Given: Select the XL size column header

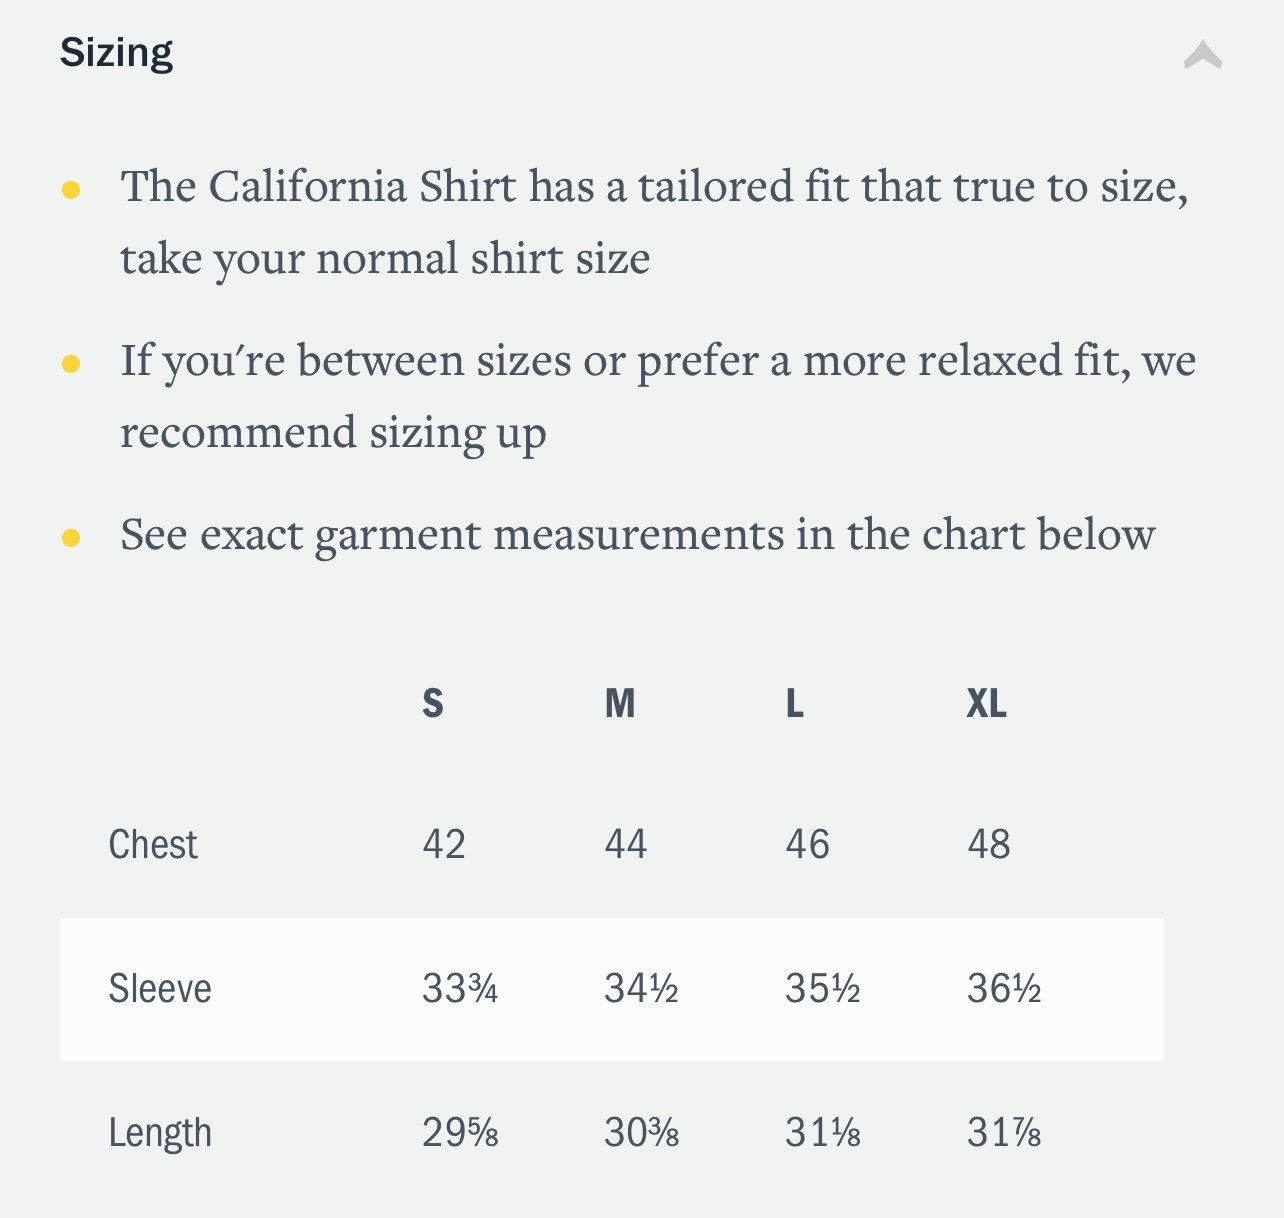Looking at the screenshot, I should pos(986,703).
